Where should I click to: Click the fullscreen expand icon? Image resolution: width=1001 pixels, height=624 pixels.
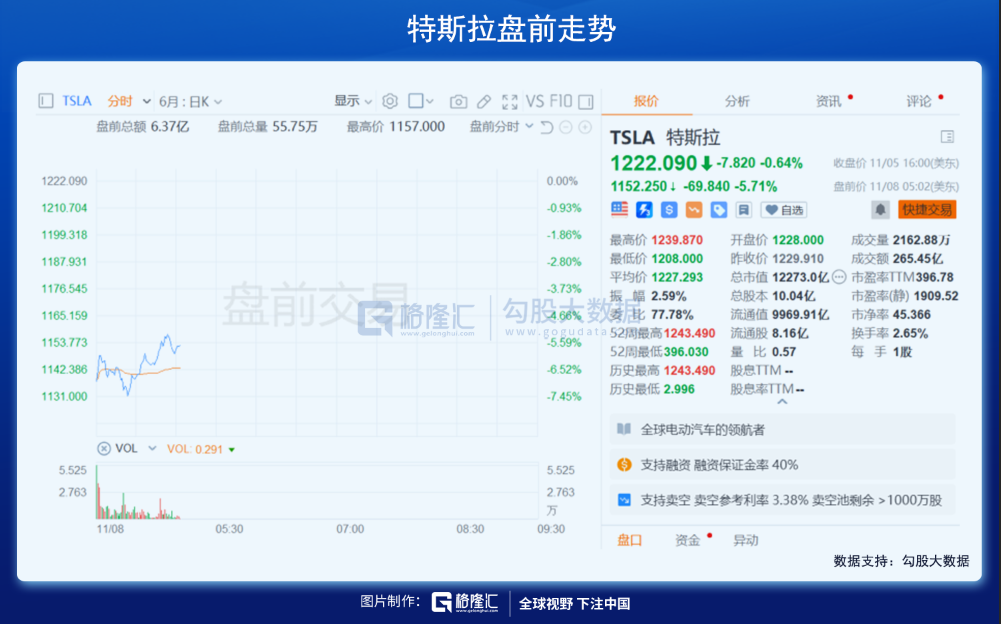[x=510, y=101]
